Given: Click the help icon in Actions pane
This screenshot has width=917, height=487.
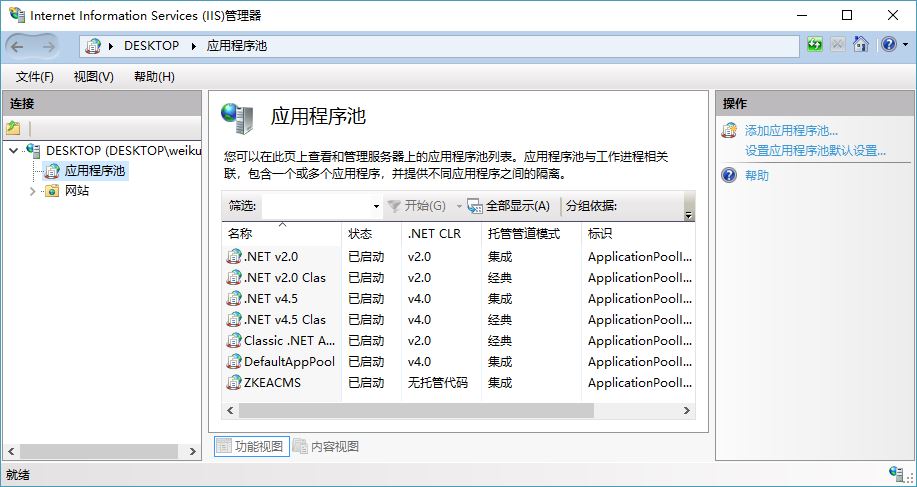Looking at the screenshot, I should click(x=729, y=175).
